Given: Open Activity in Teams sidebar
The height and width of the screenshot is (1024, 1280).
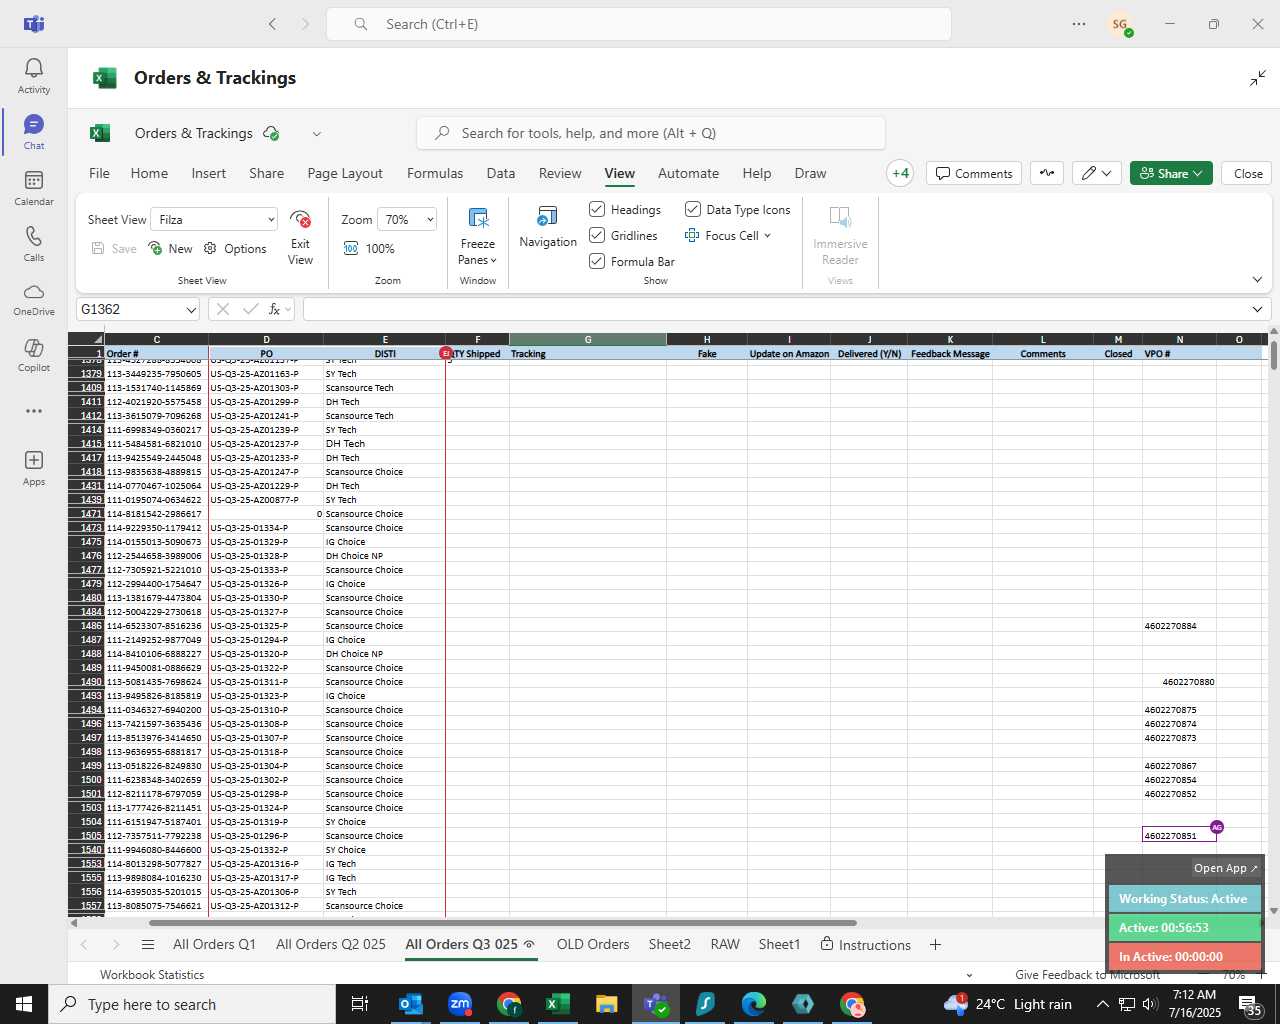Looking at the screenshot, I should [x=34, y=76].
